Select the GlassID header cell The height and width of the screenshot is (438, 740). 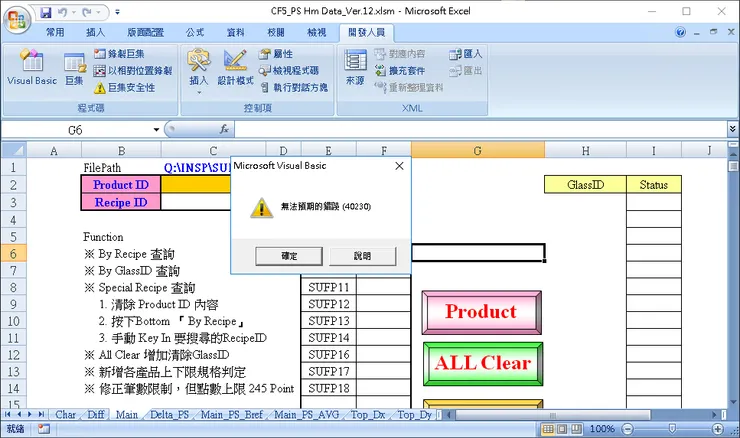pos(585,185)
